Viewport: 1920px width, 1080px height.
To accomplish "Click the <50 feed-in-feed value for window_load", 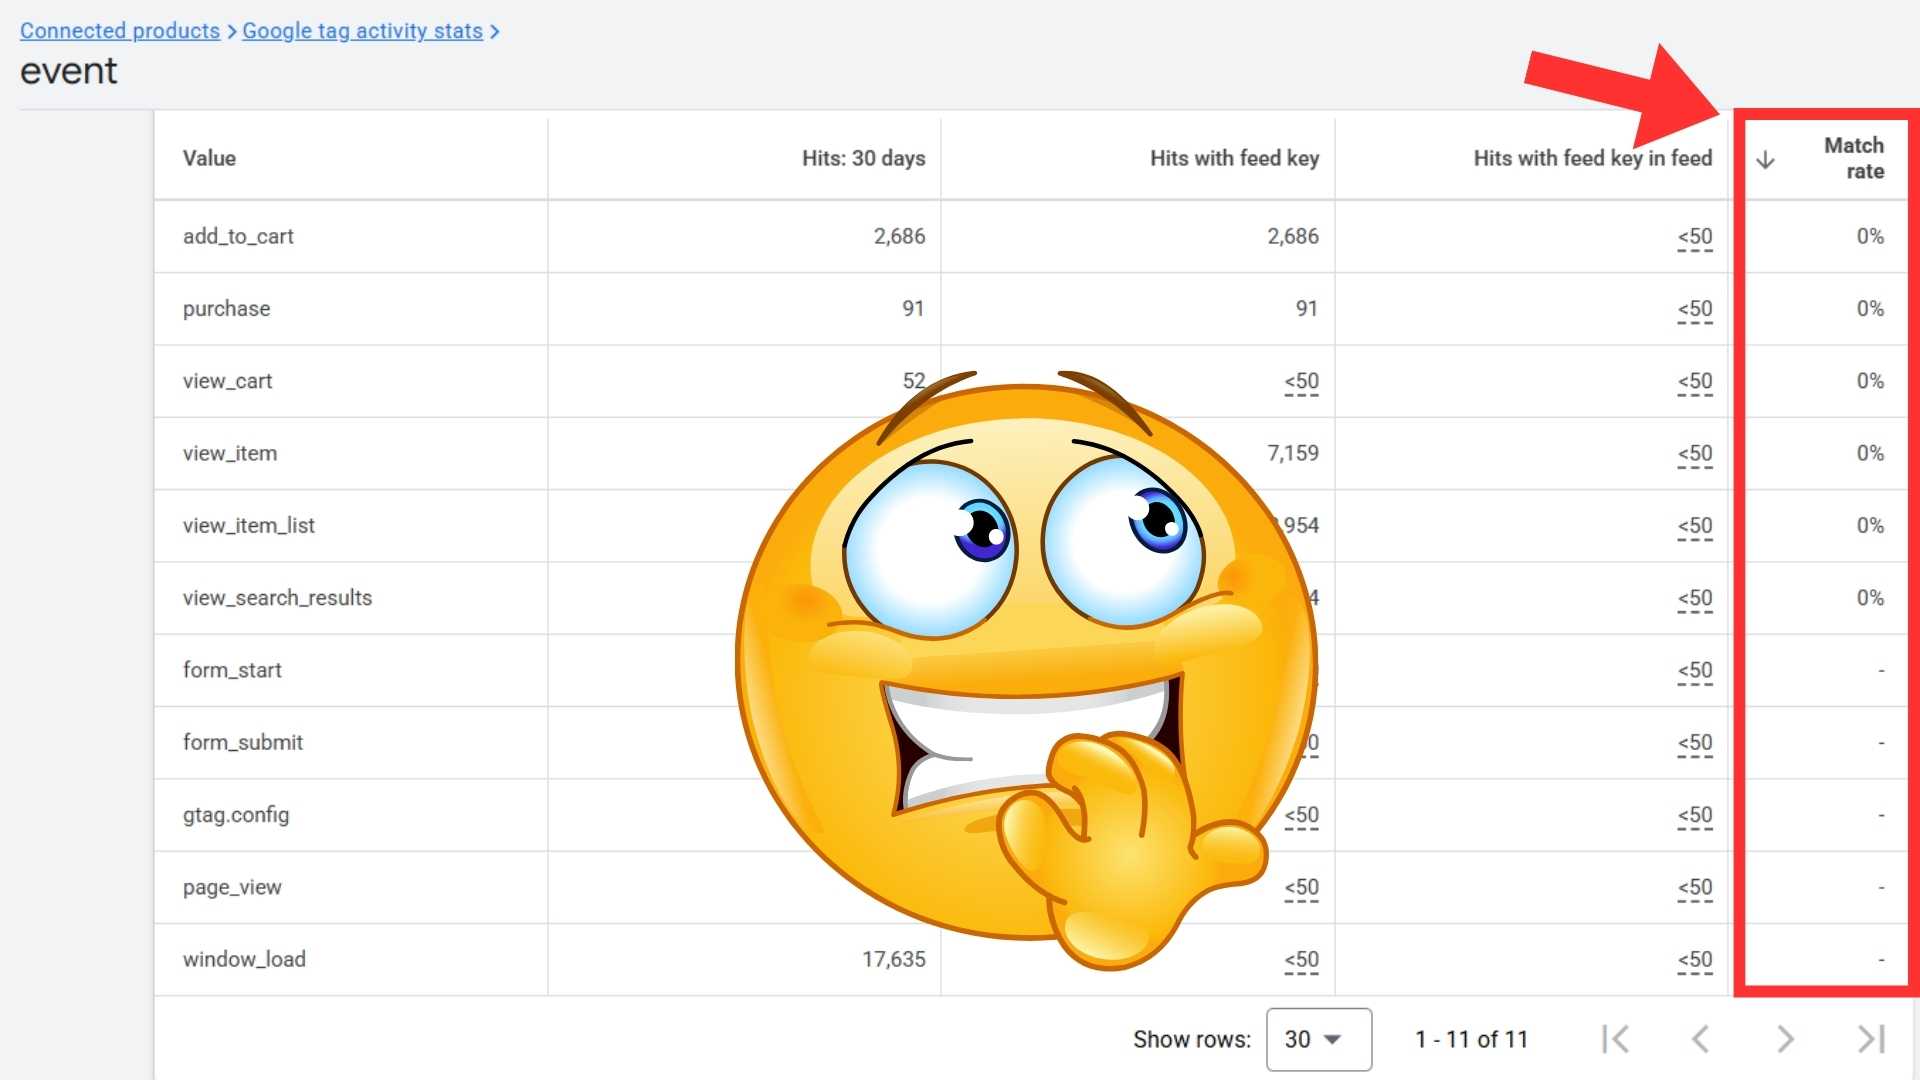I will coord(1694,960).
